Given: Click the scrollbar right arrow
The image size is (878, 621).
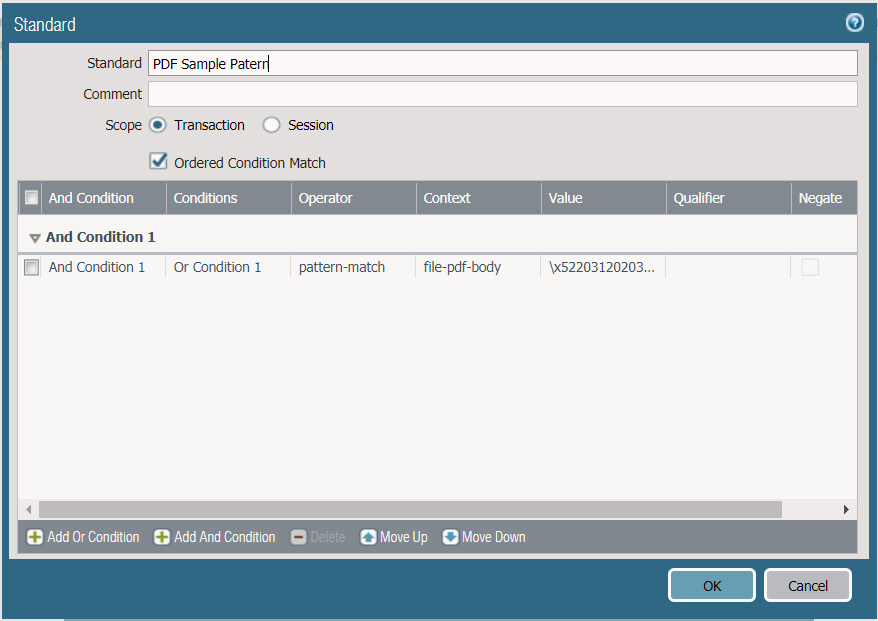Looking at the screenshot, I should (x=846, y=509).
